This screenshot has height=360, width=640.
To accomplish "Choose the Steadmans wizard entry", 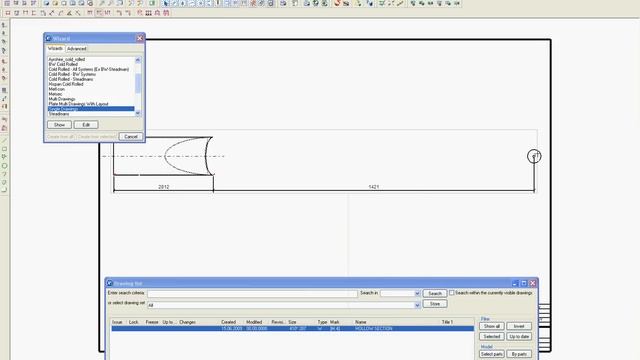I will tap(59, 114).
